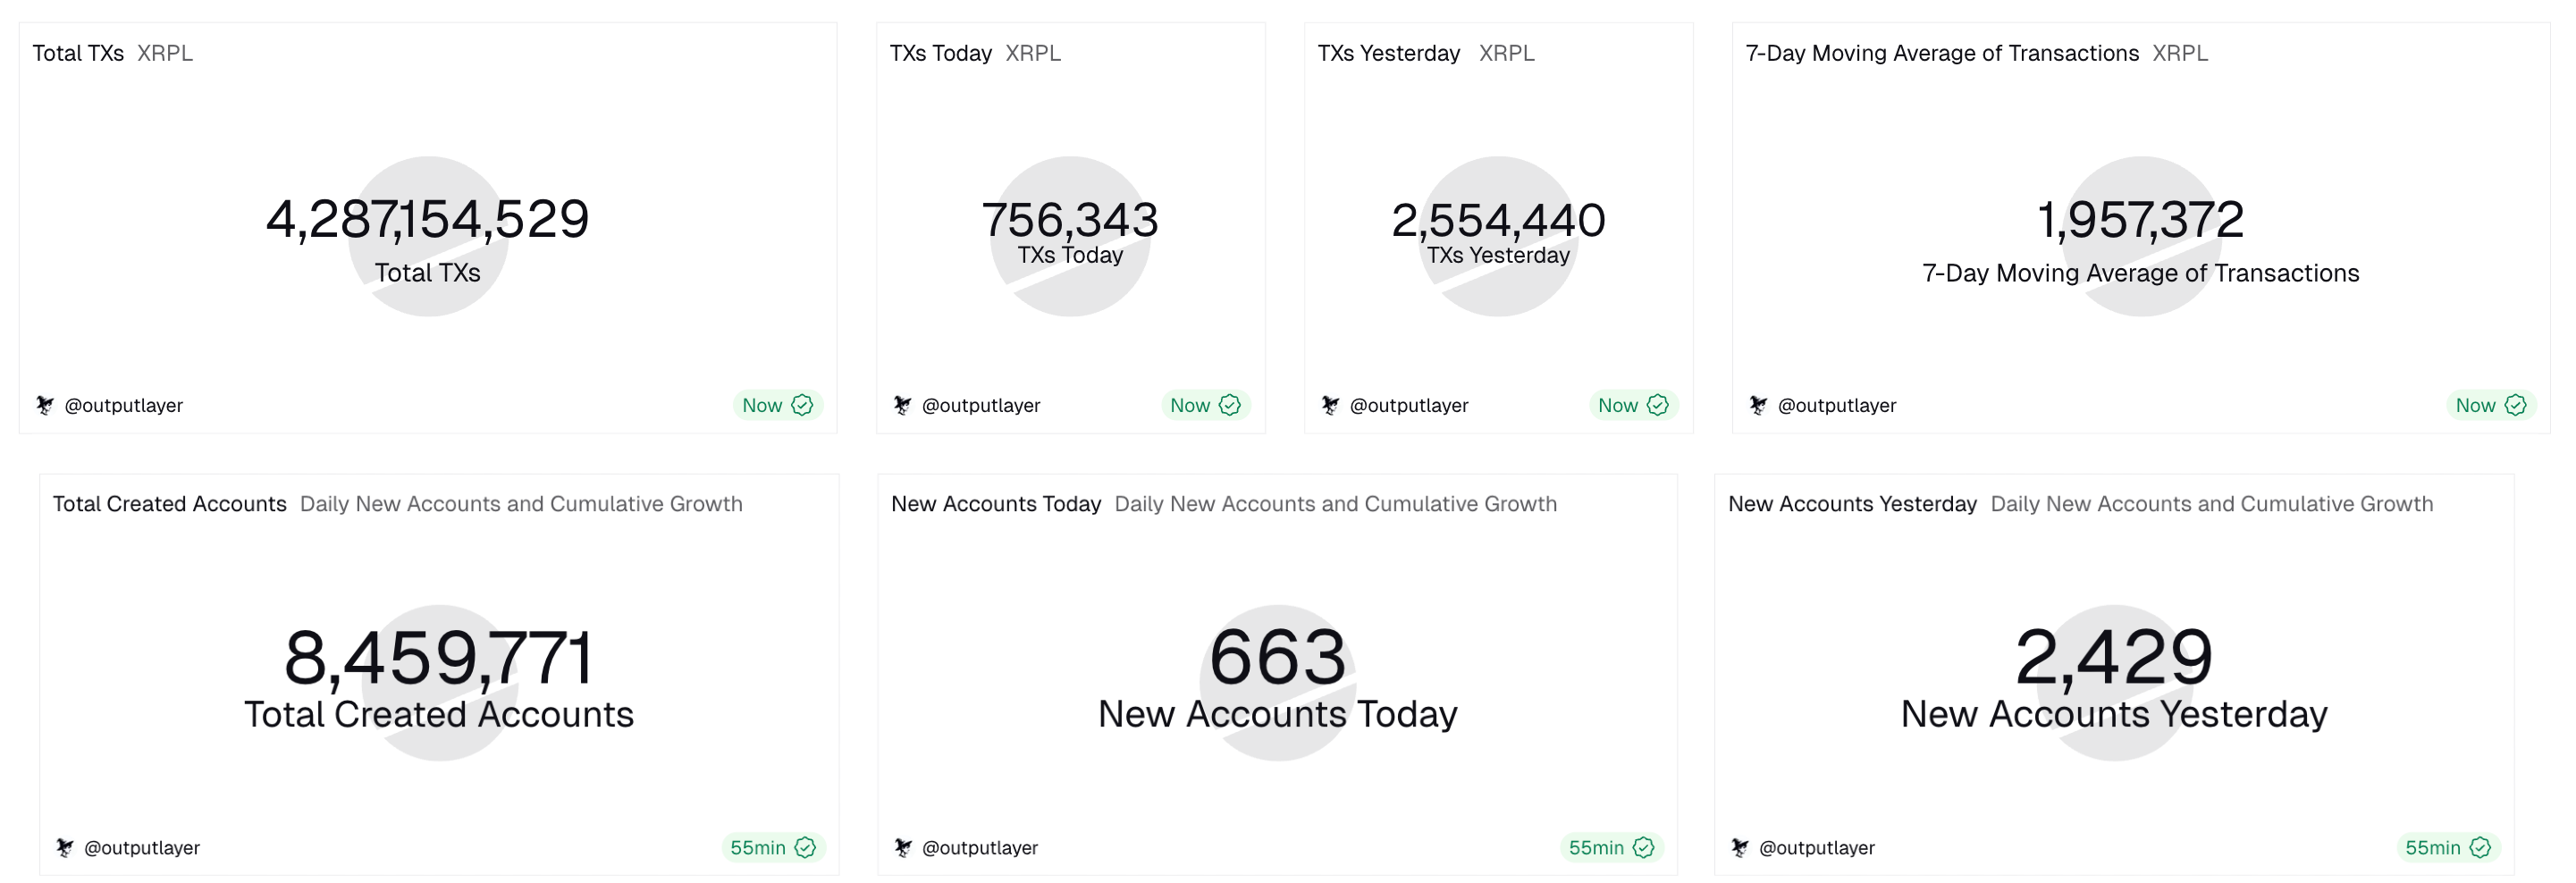Click outputlayer avatar icon on TXs Today card
The height and width of the screenshot is (883, 2576).
pos(902,405)
